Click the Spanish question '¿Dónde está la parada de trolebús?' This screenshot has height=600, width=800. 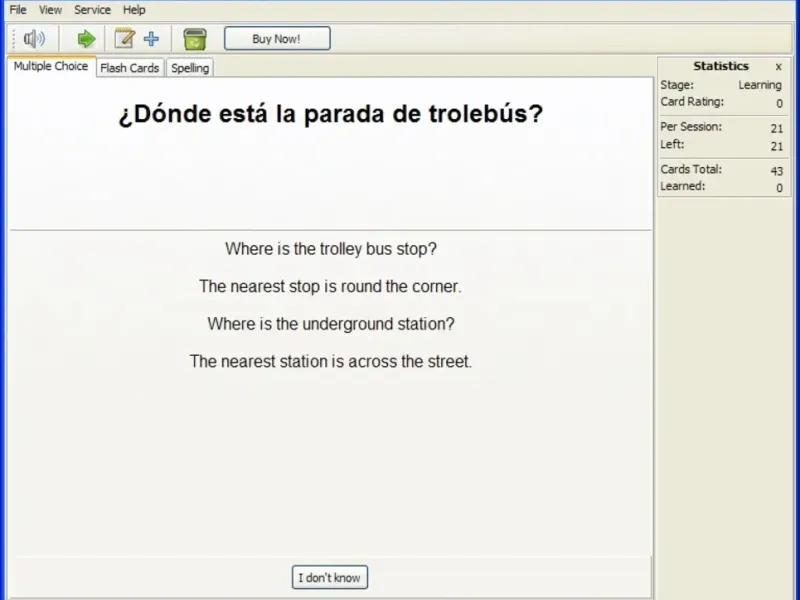tap(331, 114)
